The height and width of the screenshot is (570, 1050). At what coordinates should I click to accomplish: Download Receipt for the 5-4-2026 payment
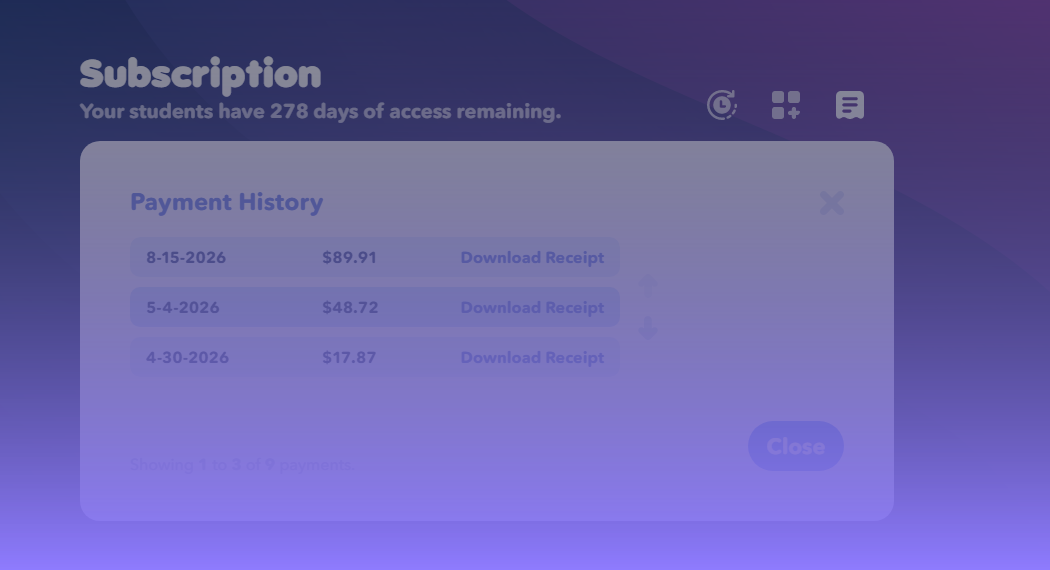(532, 307)
